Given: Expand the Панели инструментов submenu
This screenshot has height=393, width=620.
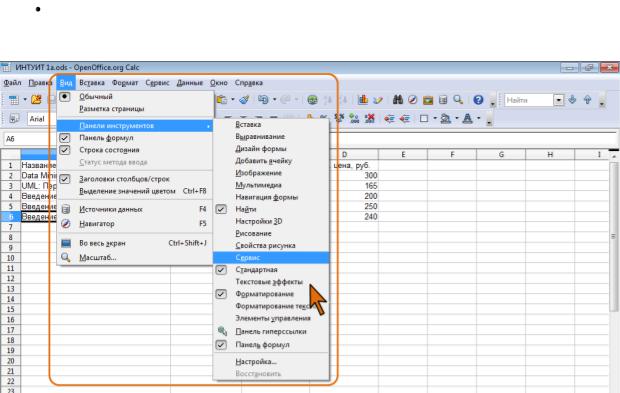Looking at the screenshot, I should pos(135,126).
